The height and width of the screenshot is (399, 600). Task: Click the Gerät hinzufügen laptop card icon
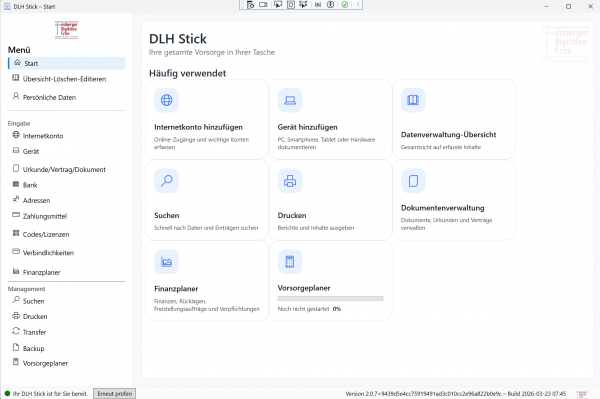290,100
